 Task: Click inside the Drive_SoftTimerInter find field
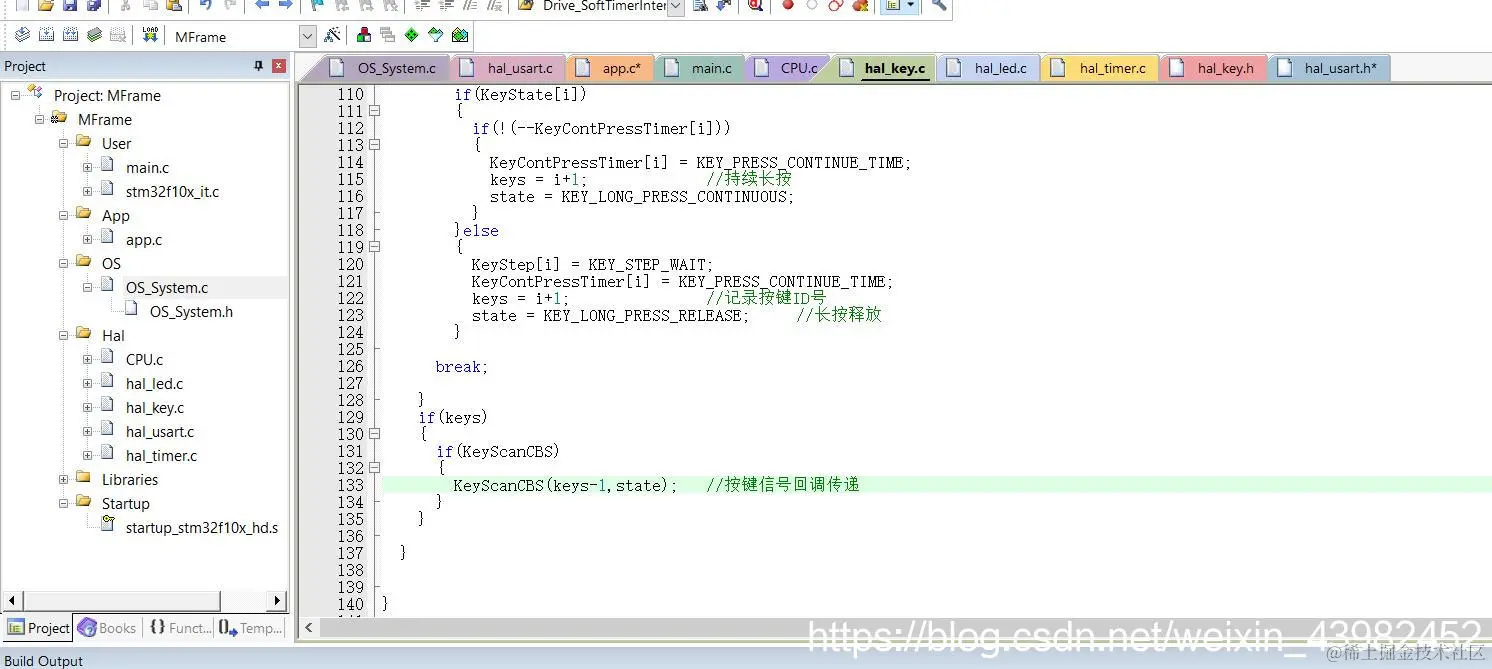[x=602, y=7]
